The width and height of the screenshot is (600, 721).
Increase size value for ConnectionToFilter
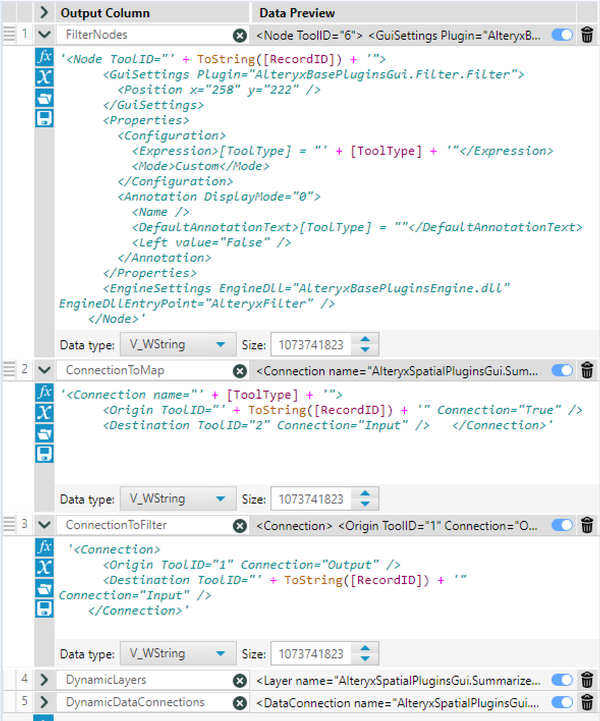365,648
